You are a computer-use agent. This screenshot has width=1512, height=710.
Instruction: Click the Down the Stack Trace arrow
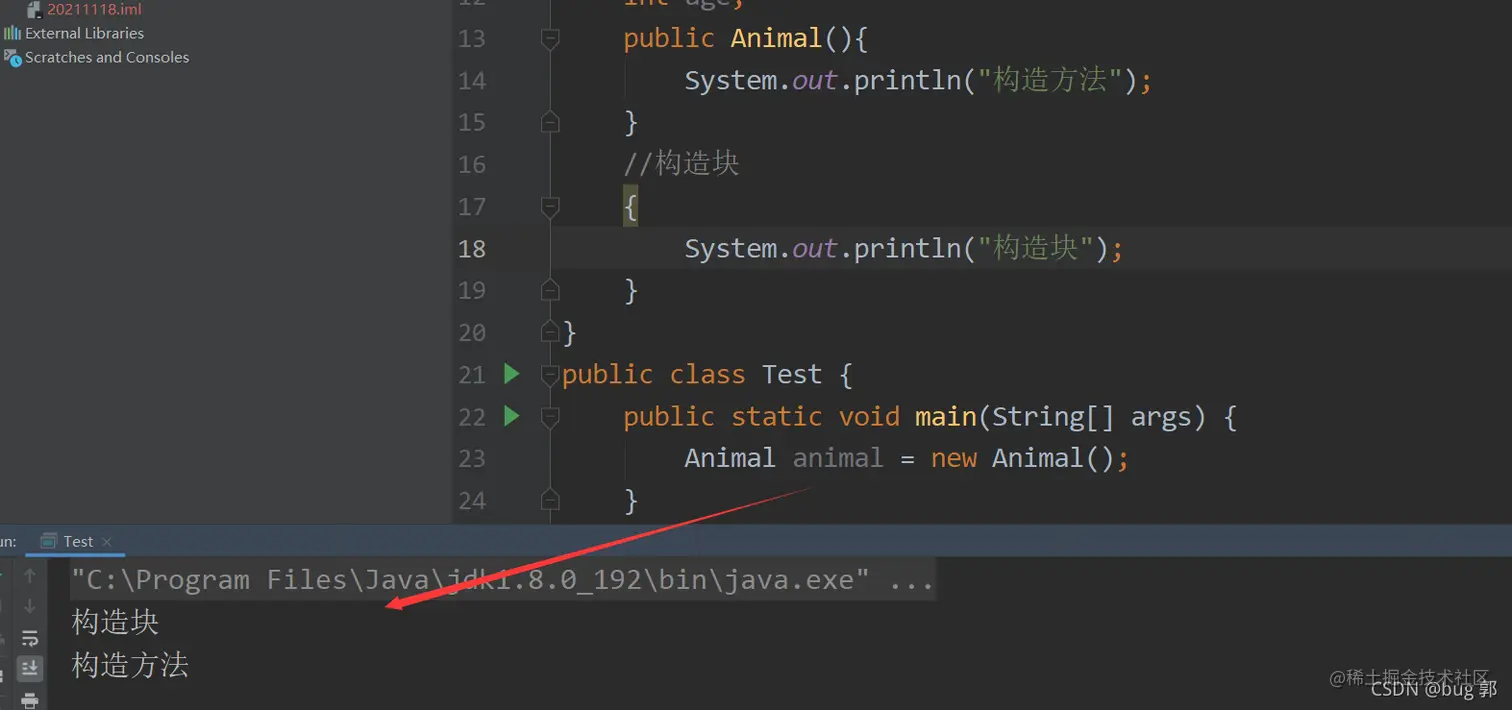[x=30, y=606]
